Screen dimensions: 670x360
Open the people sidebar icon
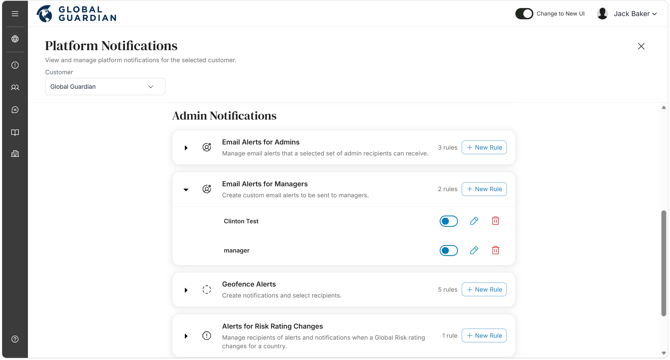(15, 87)
